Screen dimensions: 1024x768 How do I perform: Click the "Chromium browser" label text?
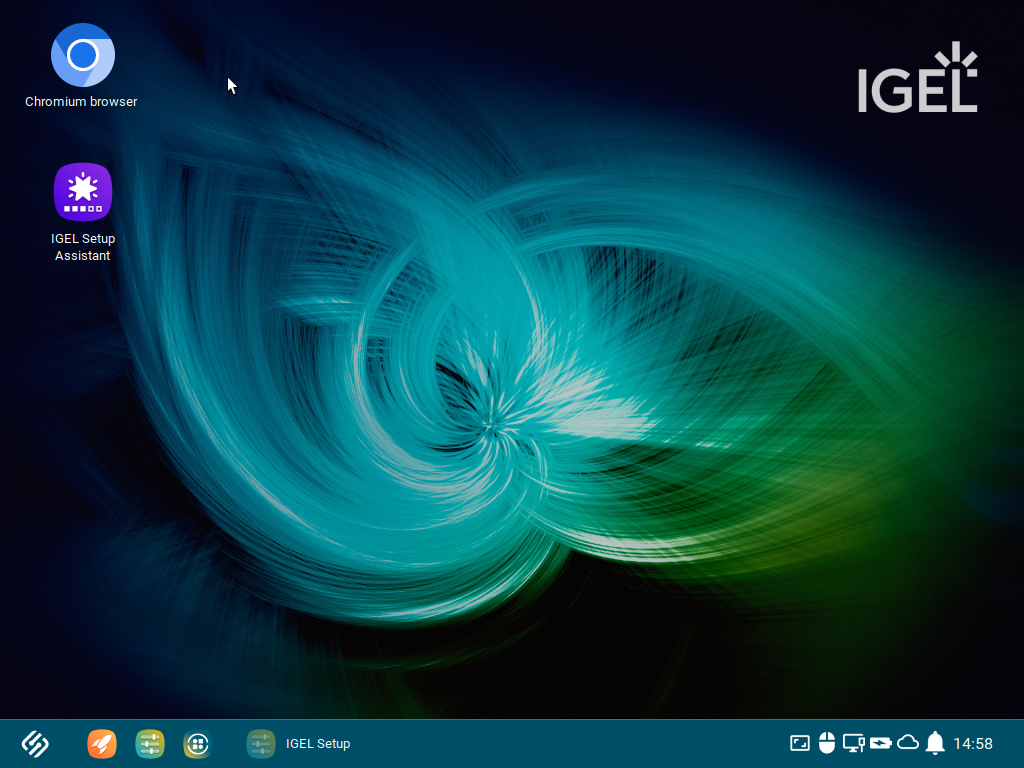(x=81, y=102)
